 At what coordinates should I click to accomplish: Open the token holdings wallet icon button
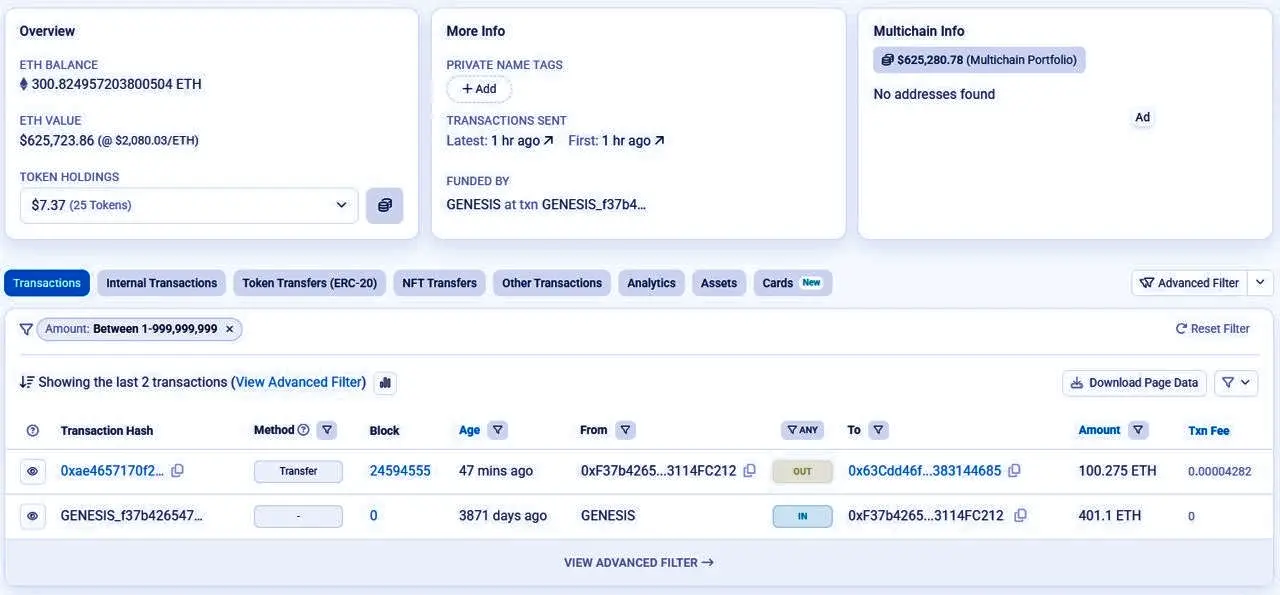(x=385, y=205)
